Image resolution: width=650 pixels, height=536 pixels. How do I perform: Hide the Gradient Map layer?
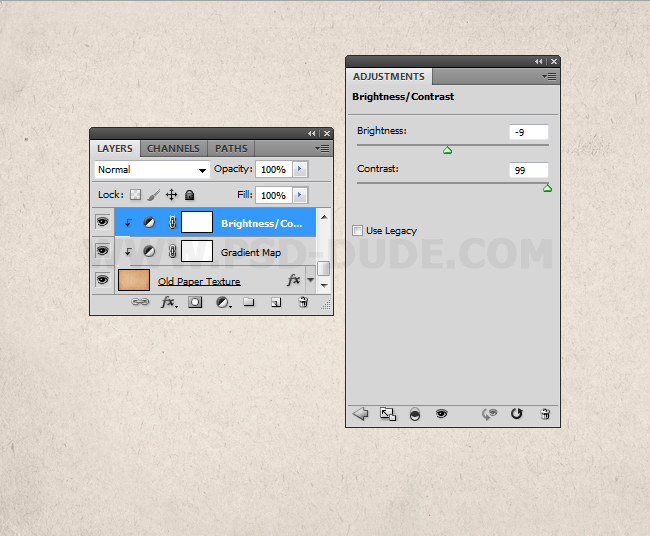click(102, 251)
